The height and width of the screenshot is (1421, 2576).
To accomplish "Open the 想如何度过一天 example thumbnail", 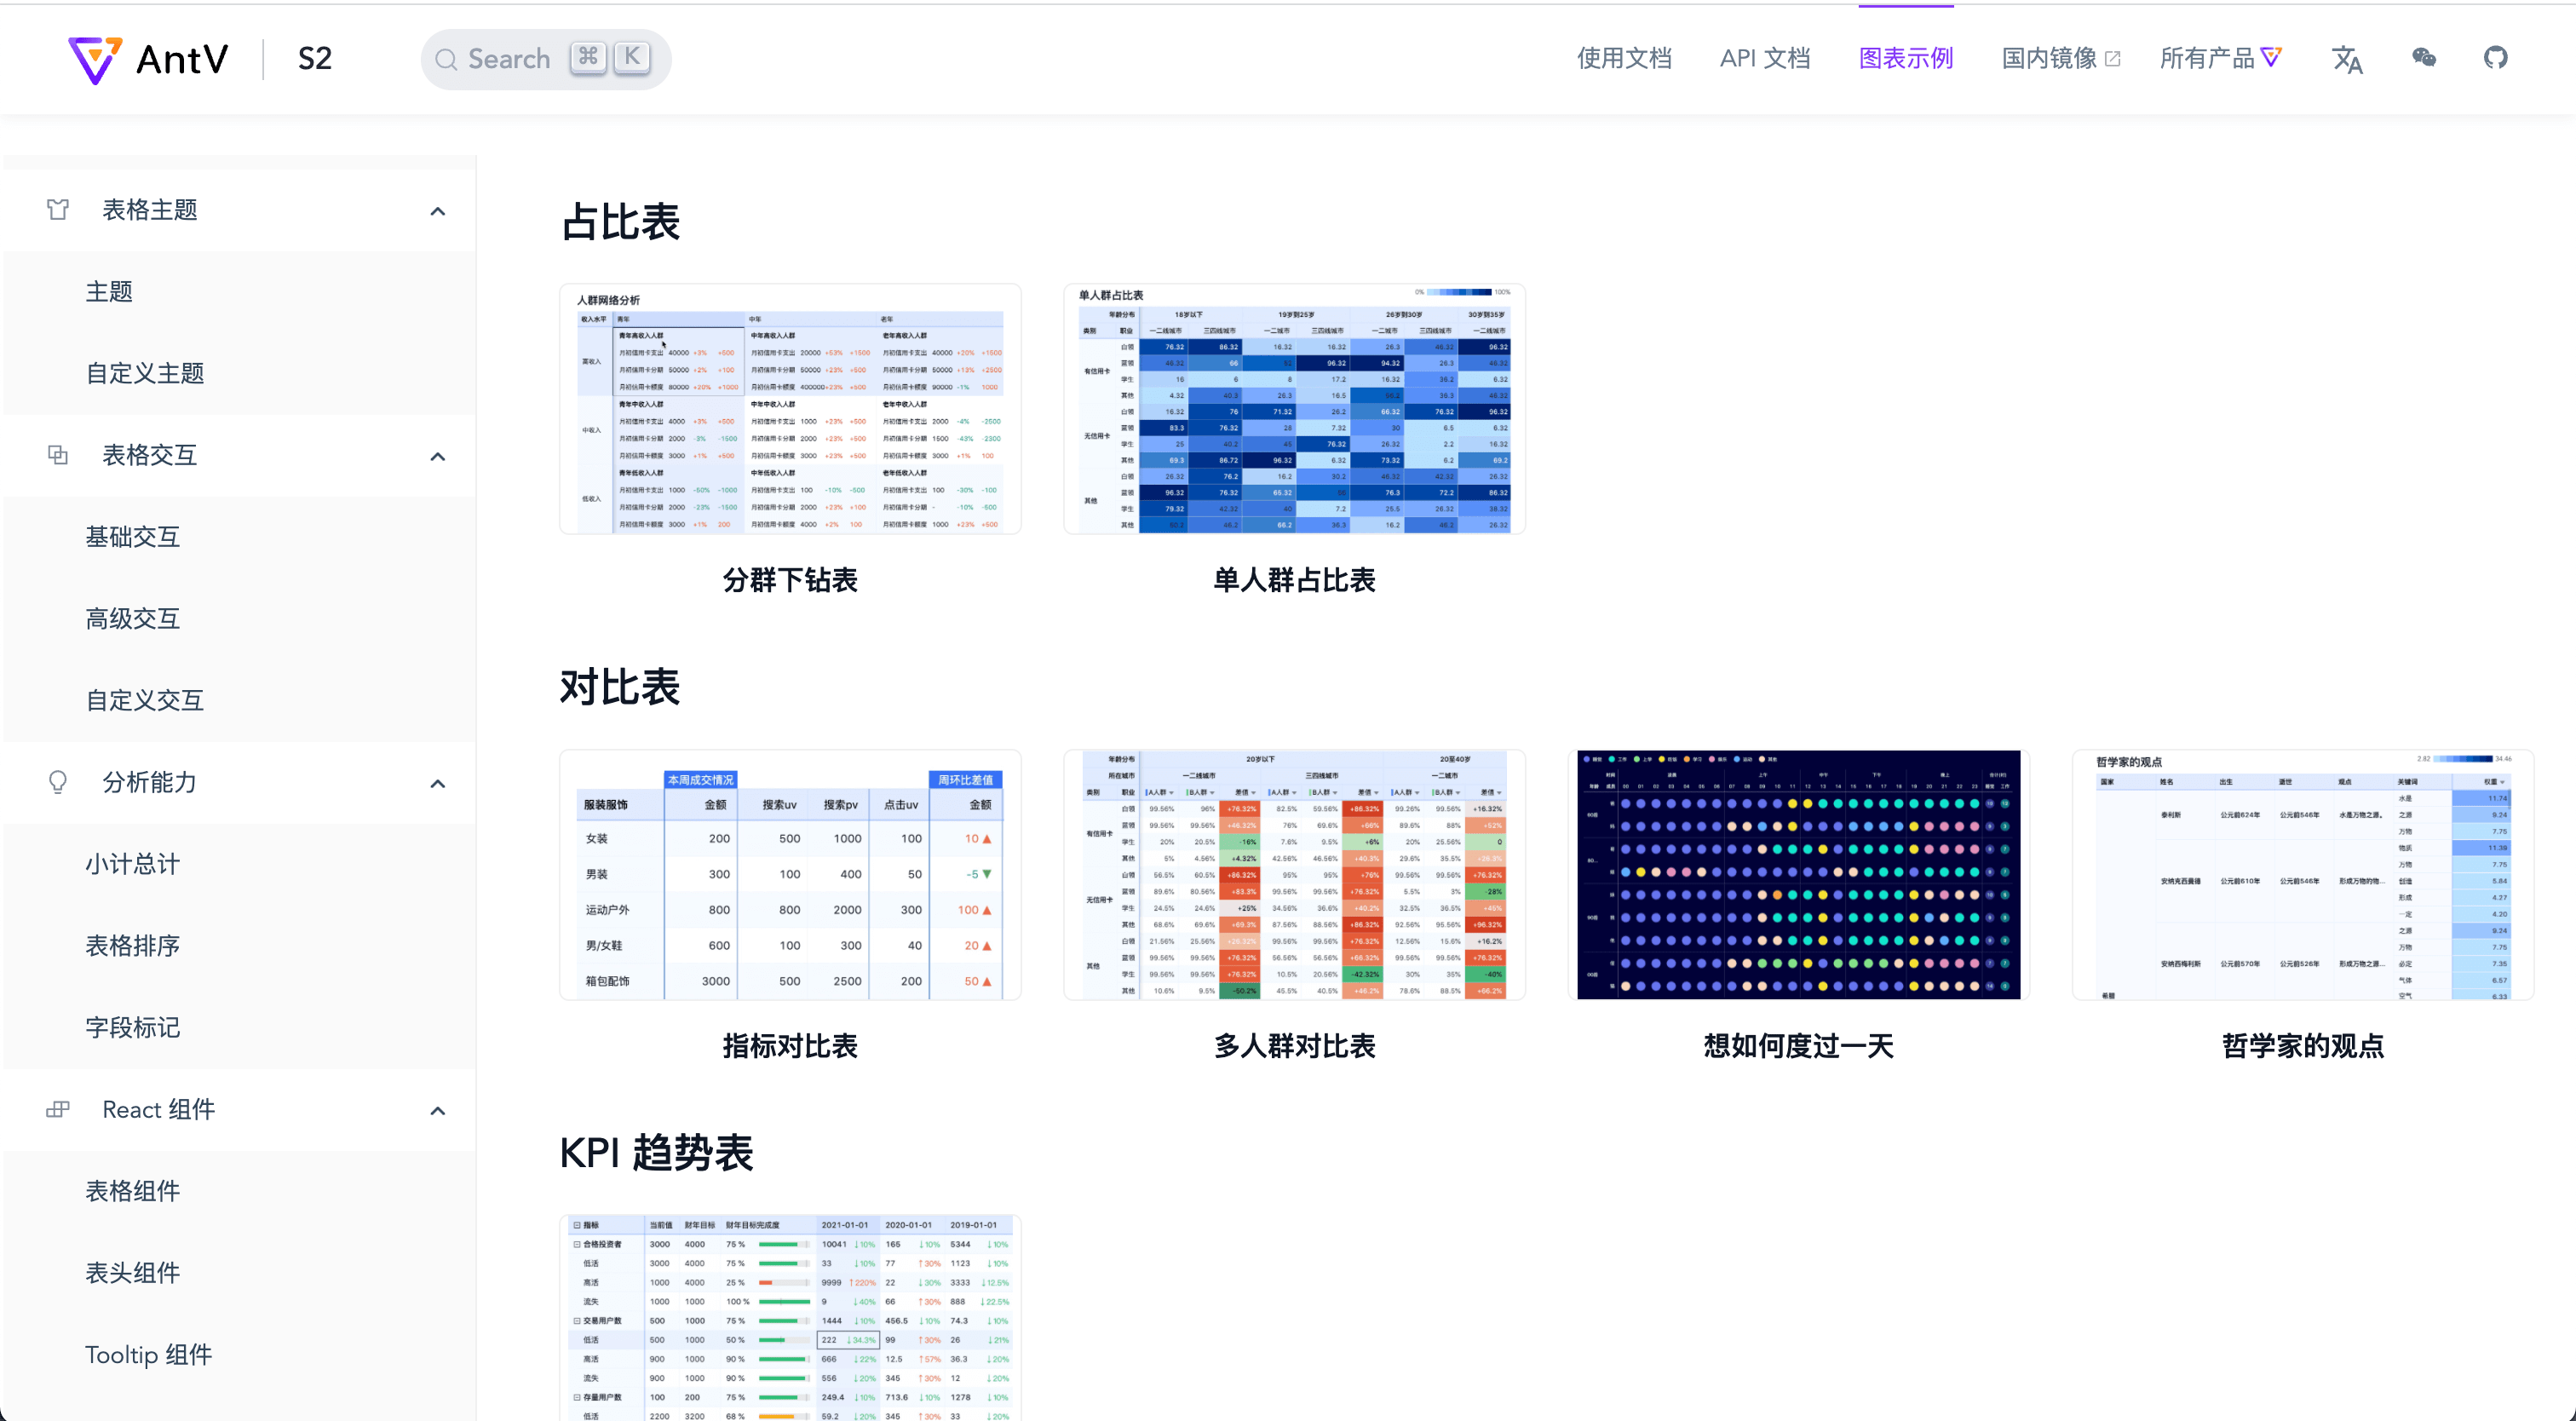I will click(x=1798, y=874).
